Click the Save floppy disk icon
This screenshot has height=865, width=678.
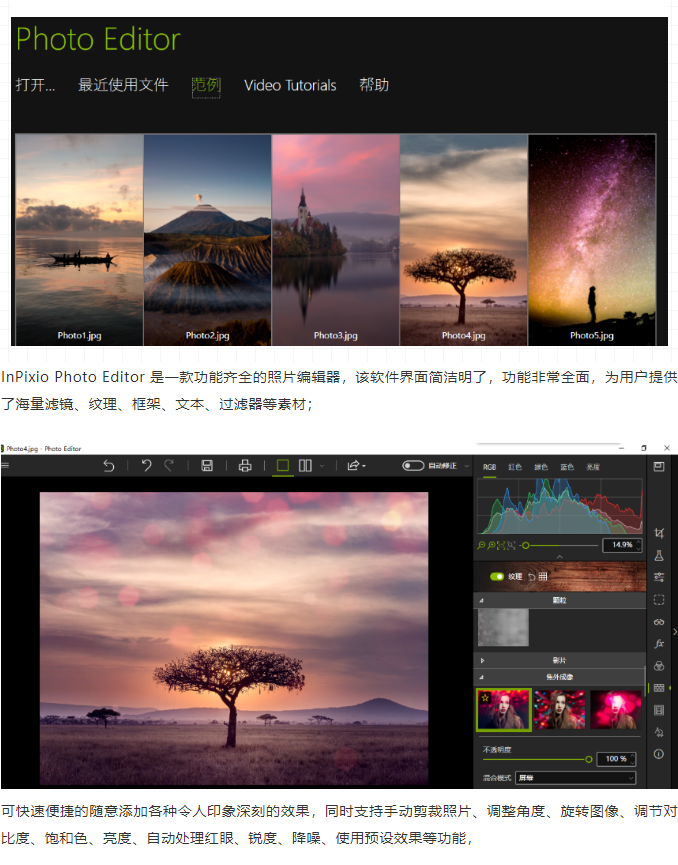click(207, 466)
